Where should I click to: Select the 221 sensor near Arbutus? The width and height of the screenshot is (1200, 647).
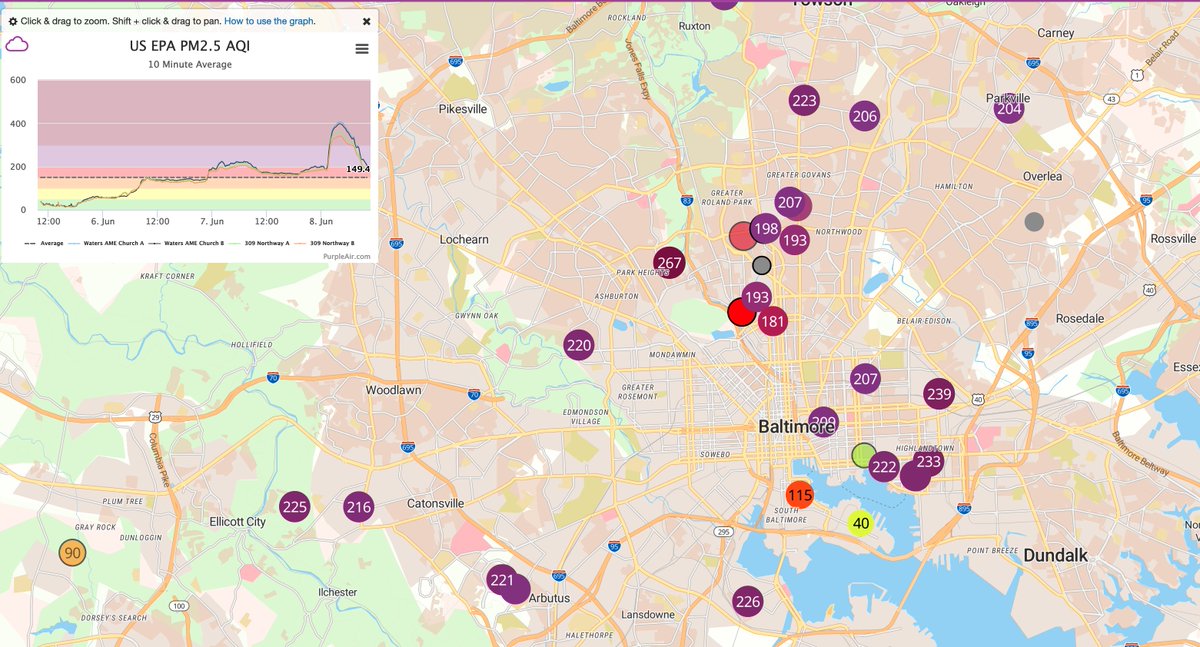coord(501,580)
